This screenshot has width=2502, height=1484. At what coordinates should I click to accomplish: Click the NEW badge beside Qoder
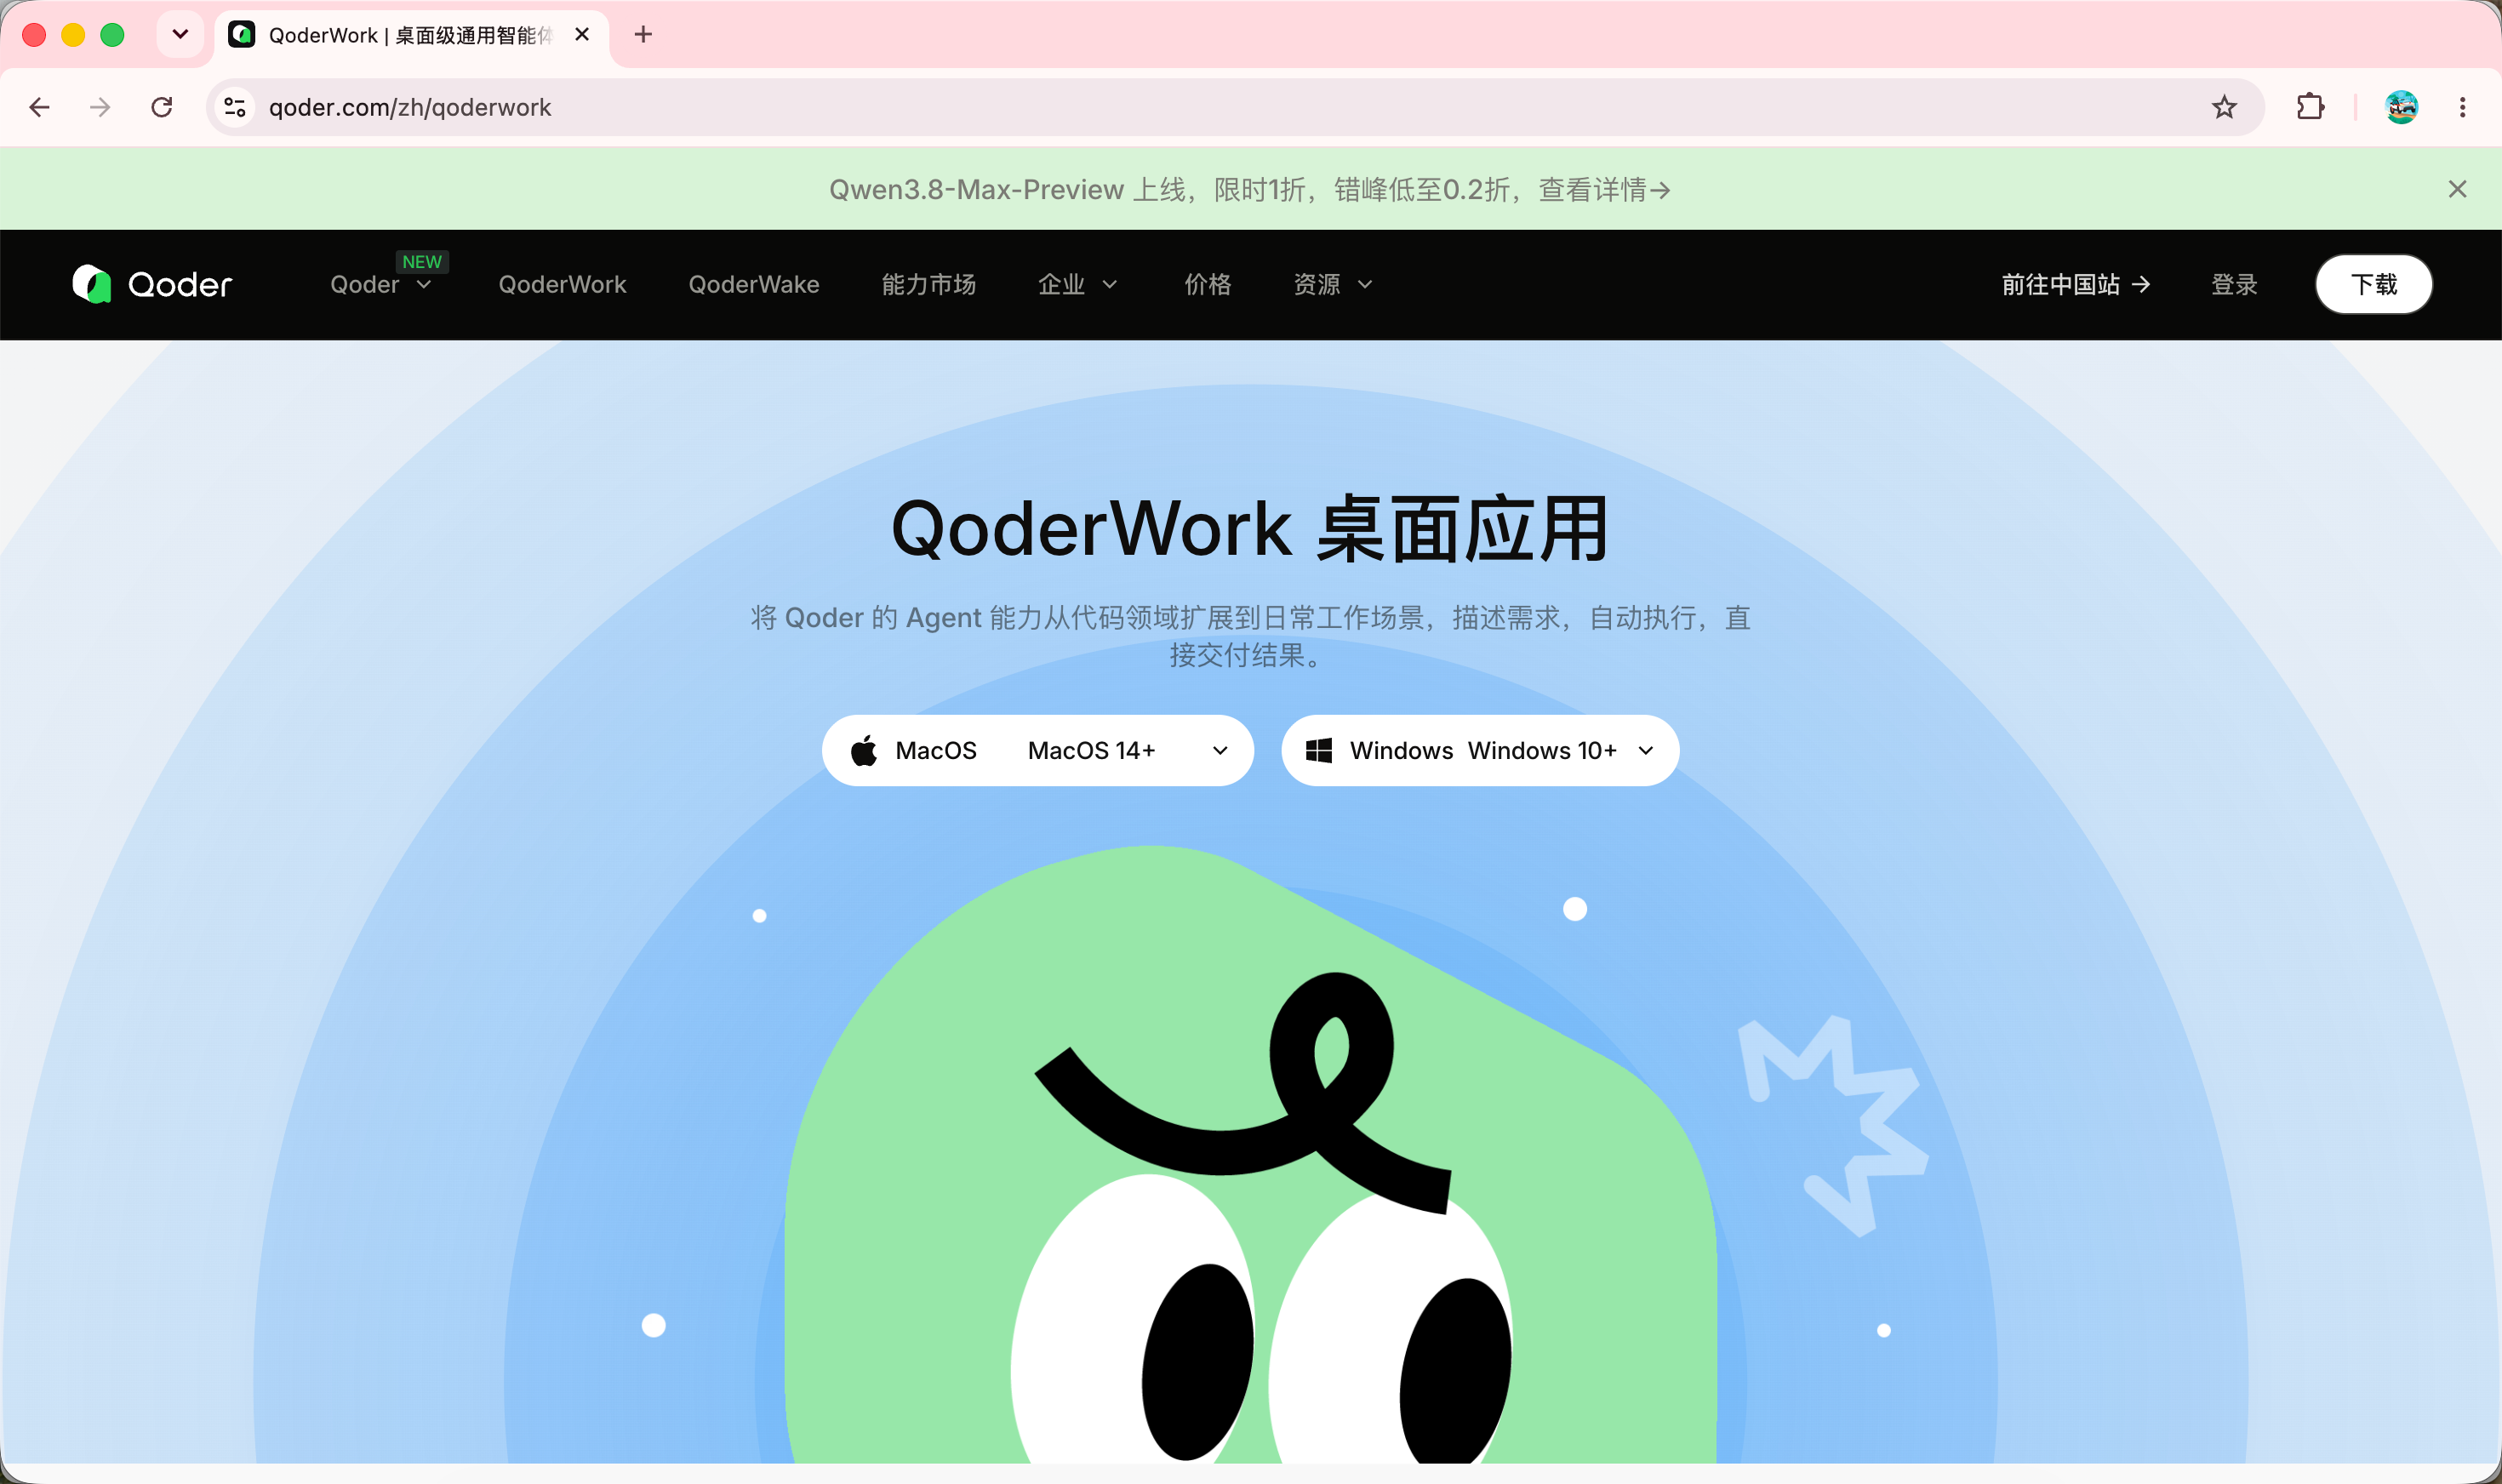422,262
